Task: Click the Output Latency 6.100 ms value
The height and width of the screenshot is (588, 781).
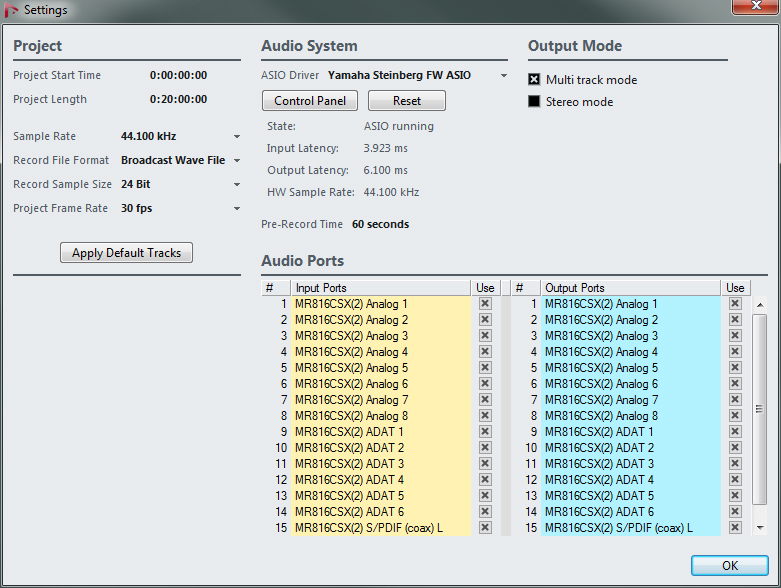Action: click(386, 170)
